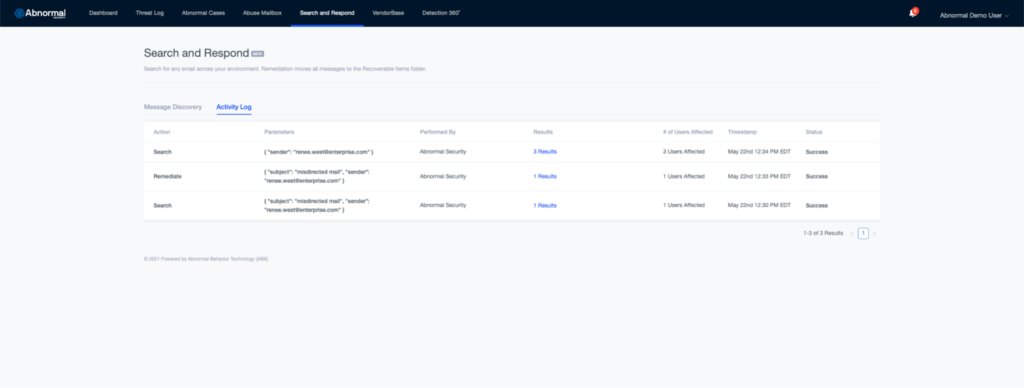1024x388 pixels.
Task: Click the Abnormal logo icon
Action: [x=20, y=13]
